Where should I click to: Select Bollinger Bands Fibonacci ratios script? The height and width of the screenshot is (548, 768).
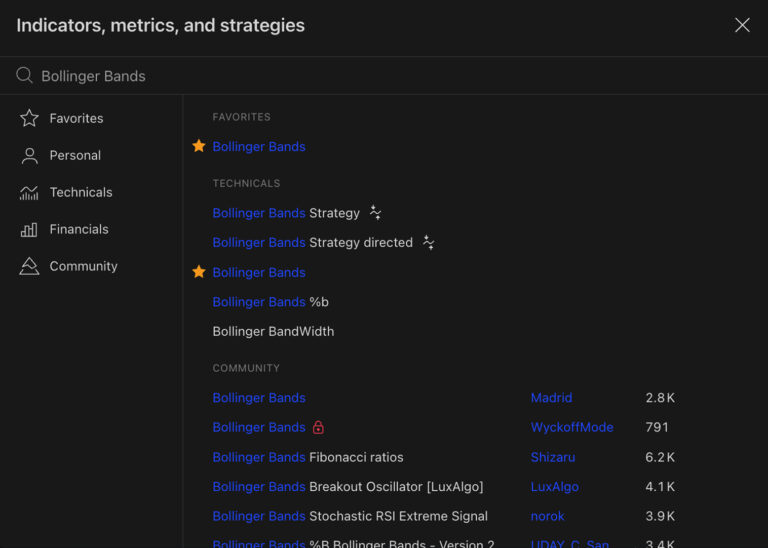coord(308,457)
